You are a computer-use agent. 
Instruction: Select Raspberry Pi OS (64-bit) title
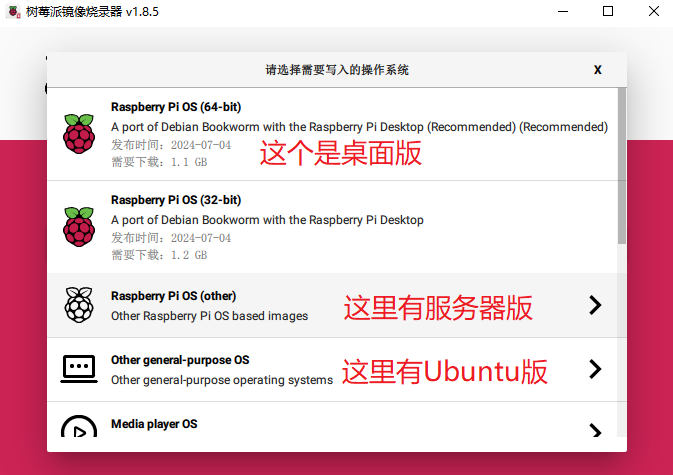click(176, 107)
